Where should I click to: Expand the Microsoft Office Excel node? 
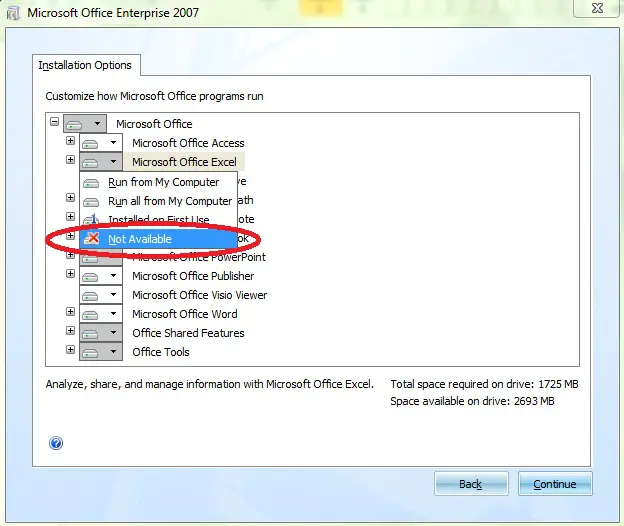(x=70, y=160)
